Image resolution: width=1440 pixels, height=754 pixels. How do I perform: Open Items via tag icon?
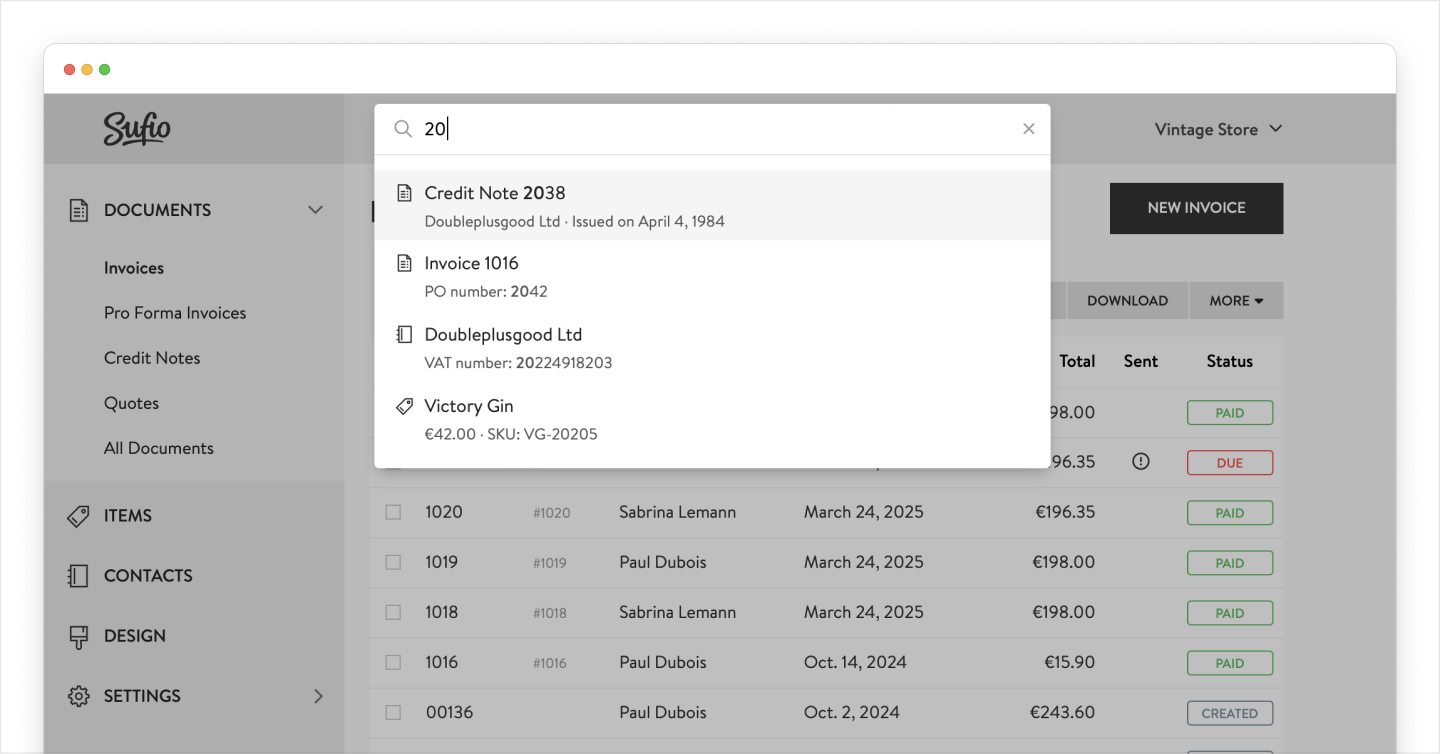[78, 516]
